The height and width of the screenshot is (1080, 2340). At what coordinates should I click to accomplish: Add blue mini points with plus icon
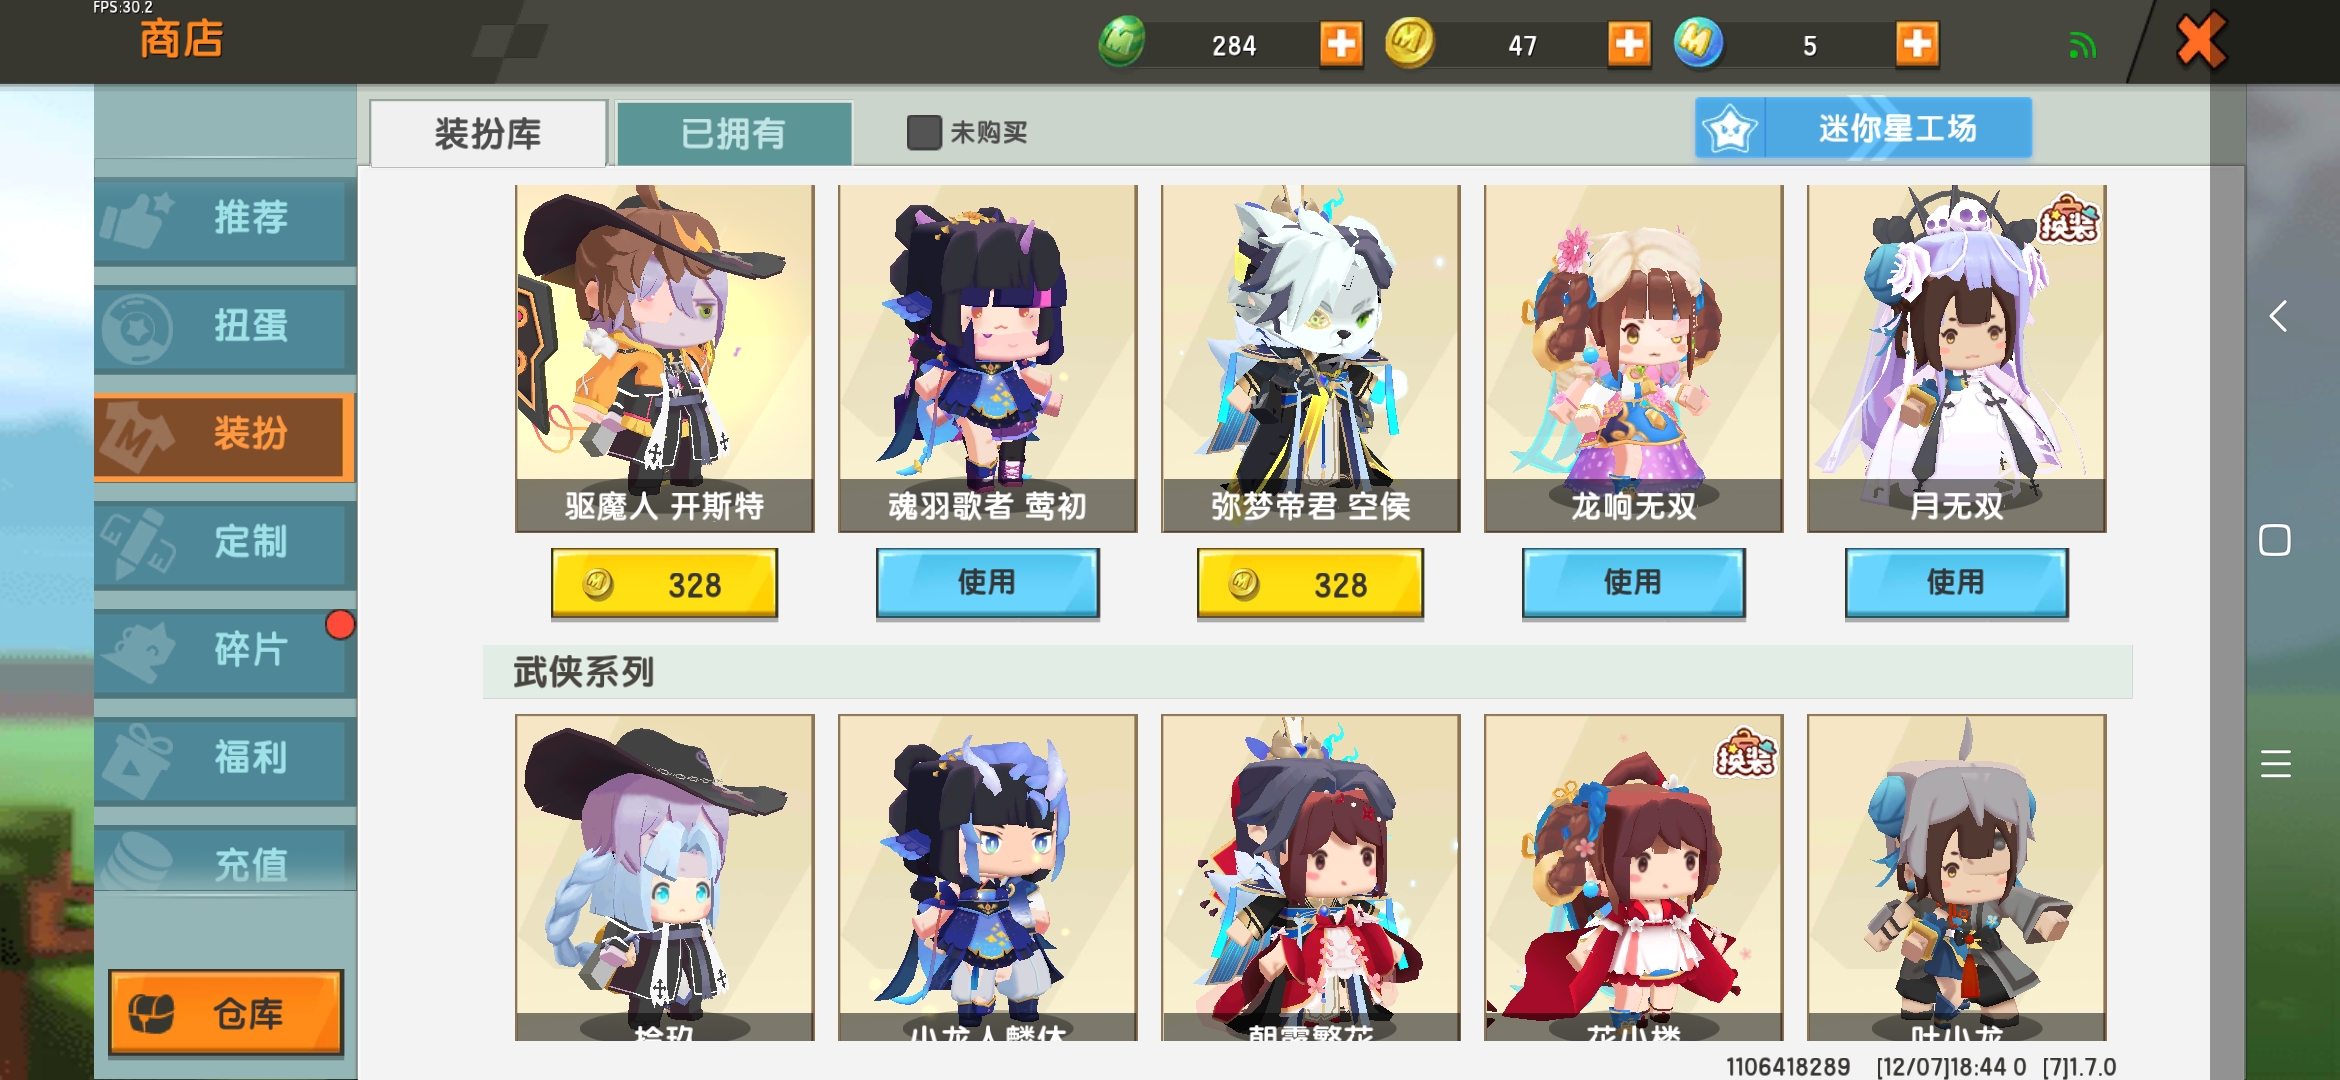pos(1917,44)
